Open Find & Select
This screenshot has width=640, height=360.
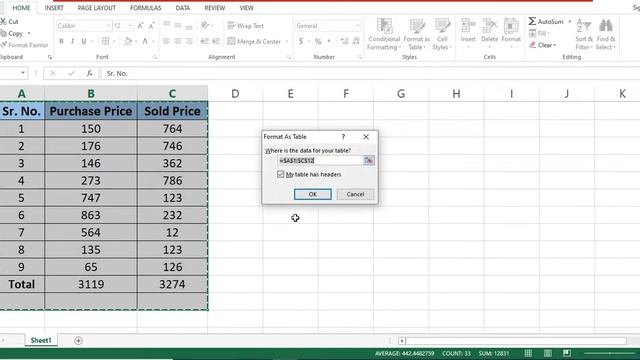pos(606,34)
